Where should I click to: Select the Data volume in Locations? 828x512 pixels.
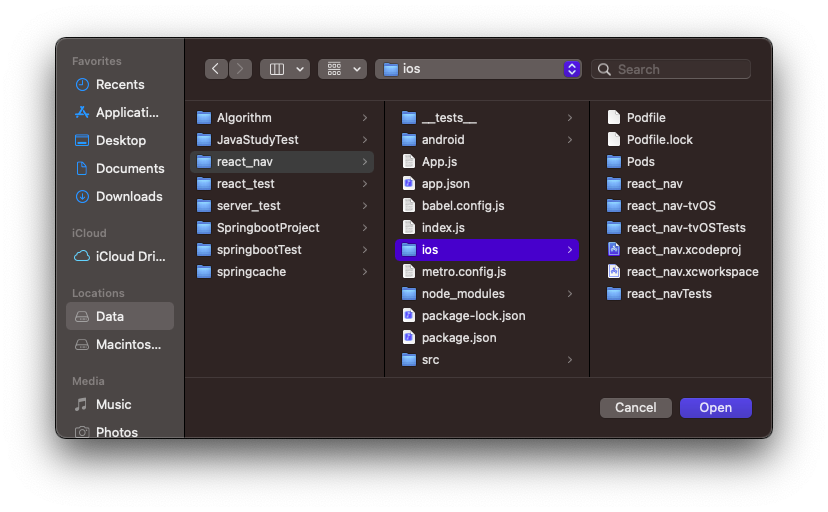pos(120,316)
